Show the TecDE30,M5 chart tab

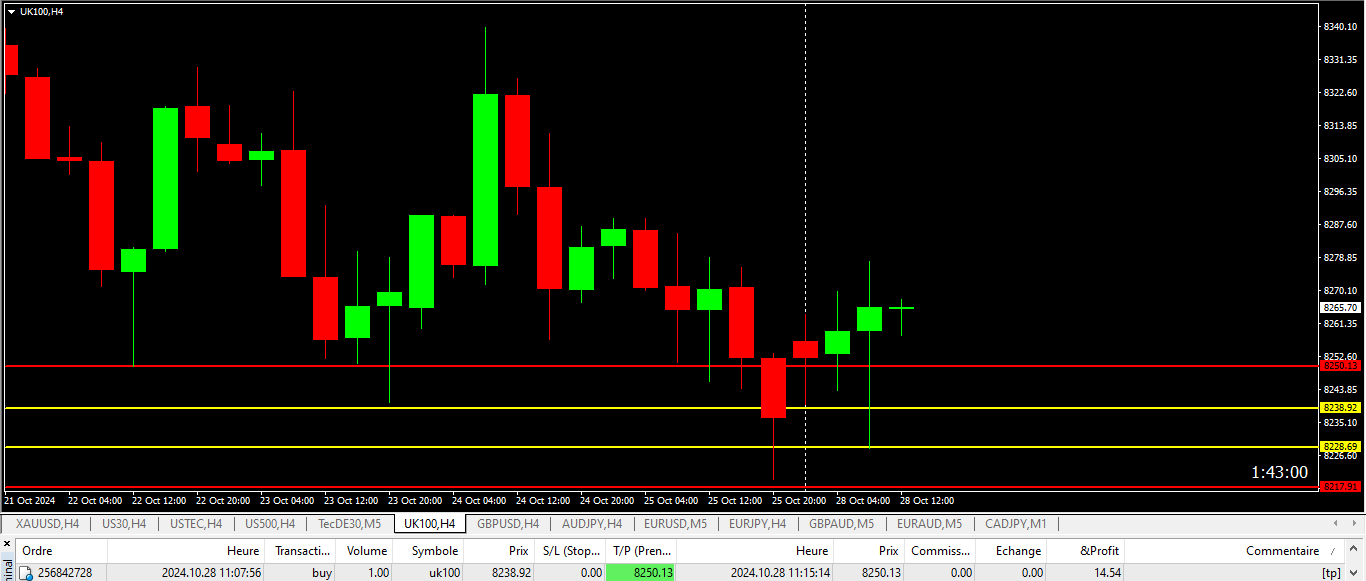point(349,524)
